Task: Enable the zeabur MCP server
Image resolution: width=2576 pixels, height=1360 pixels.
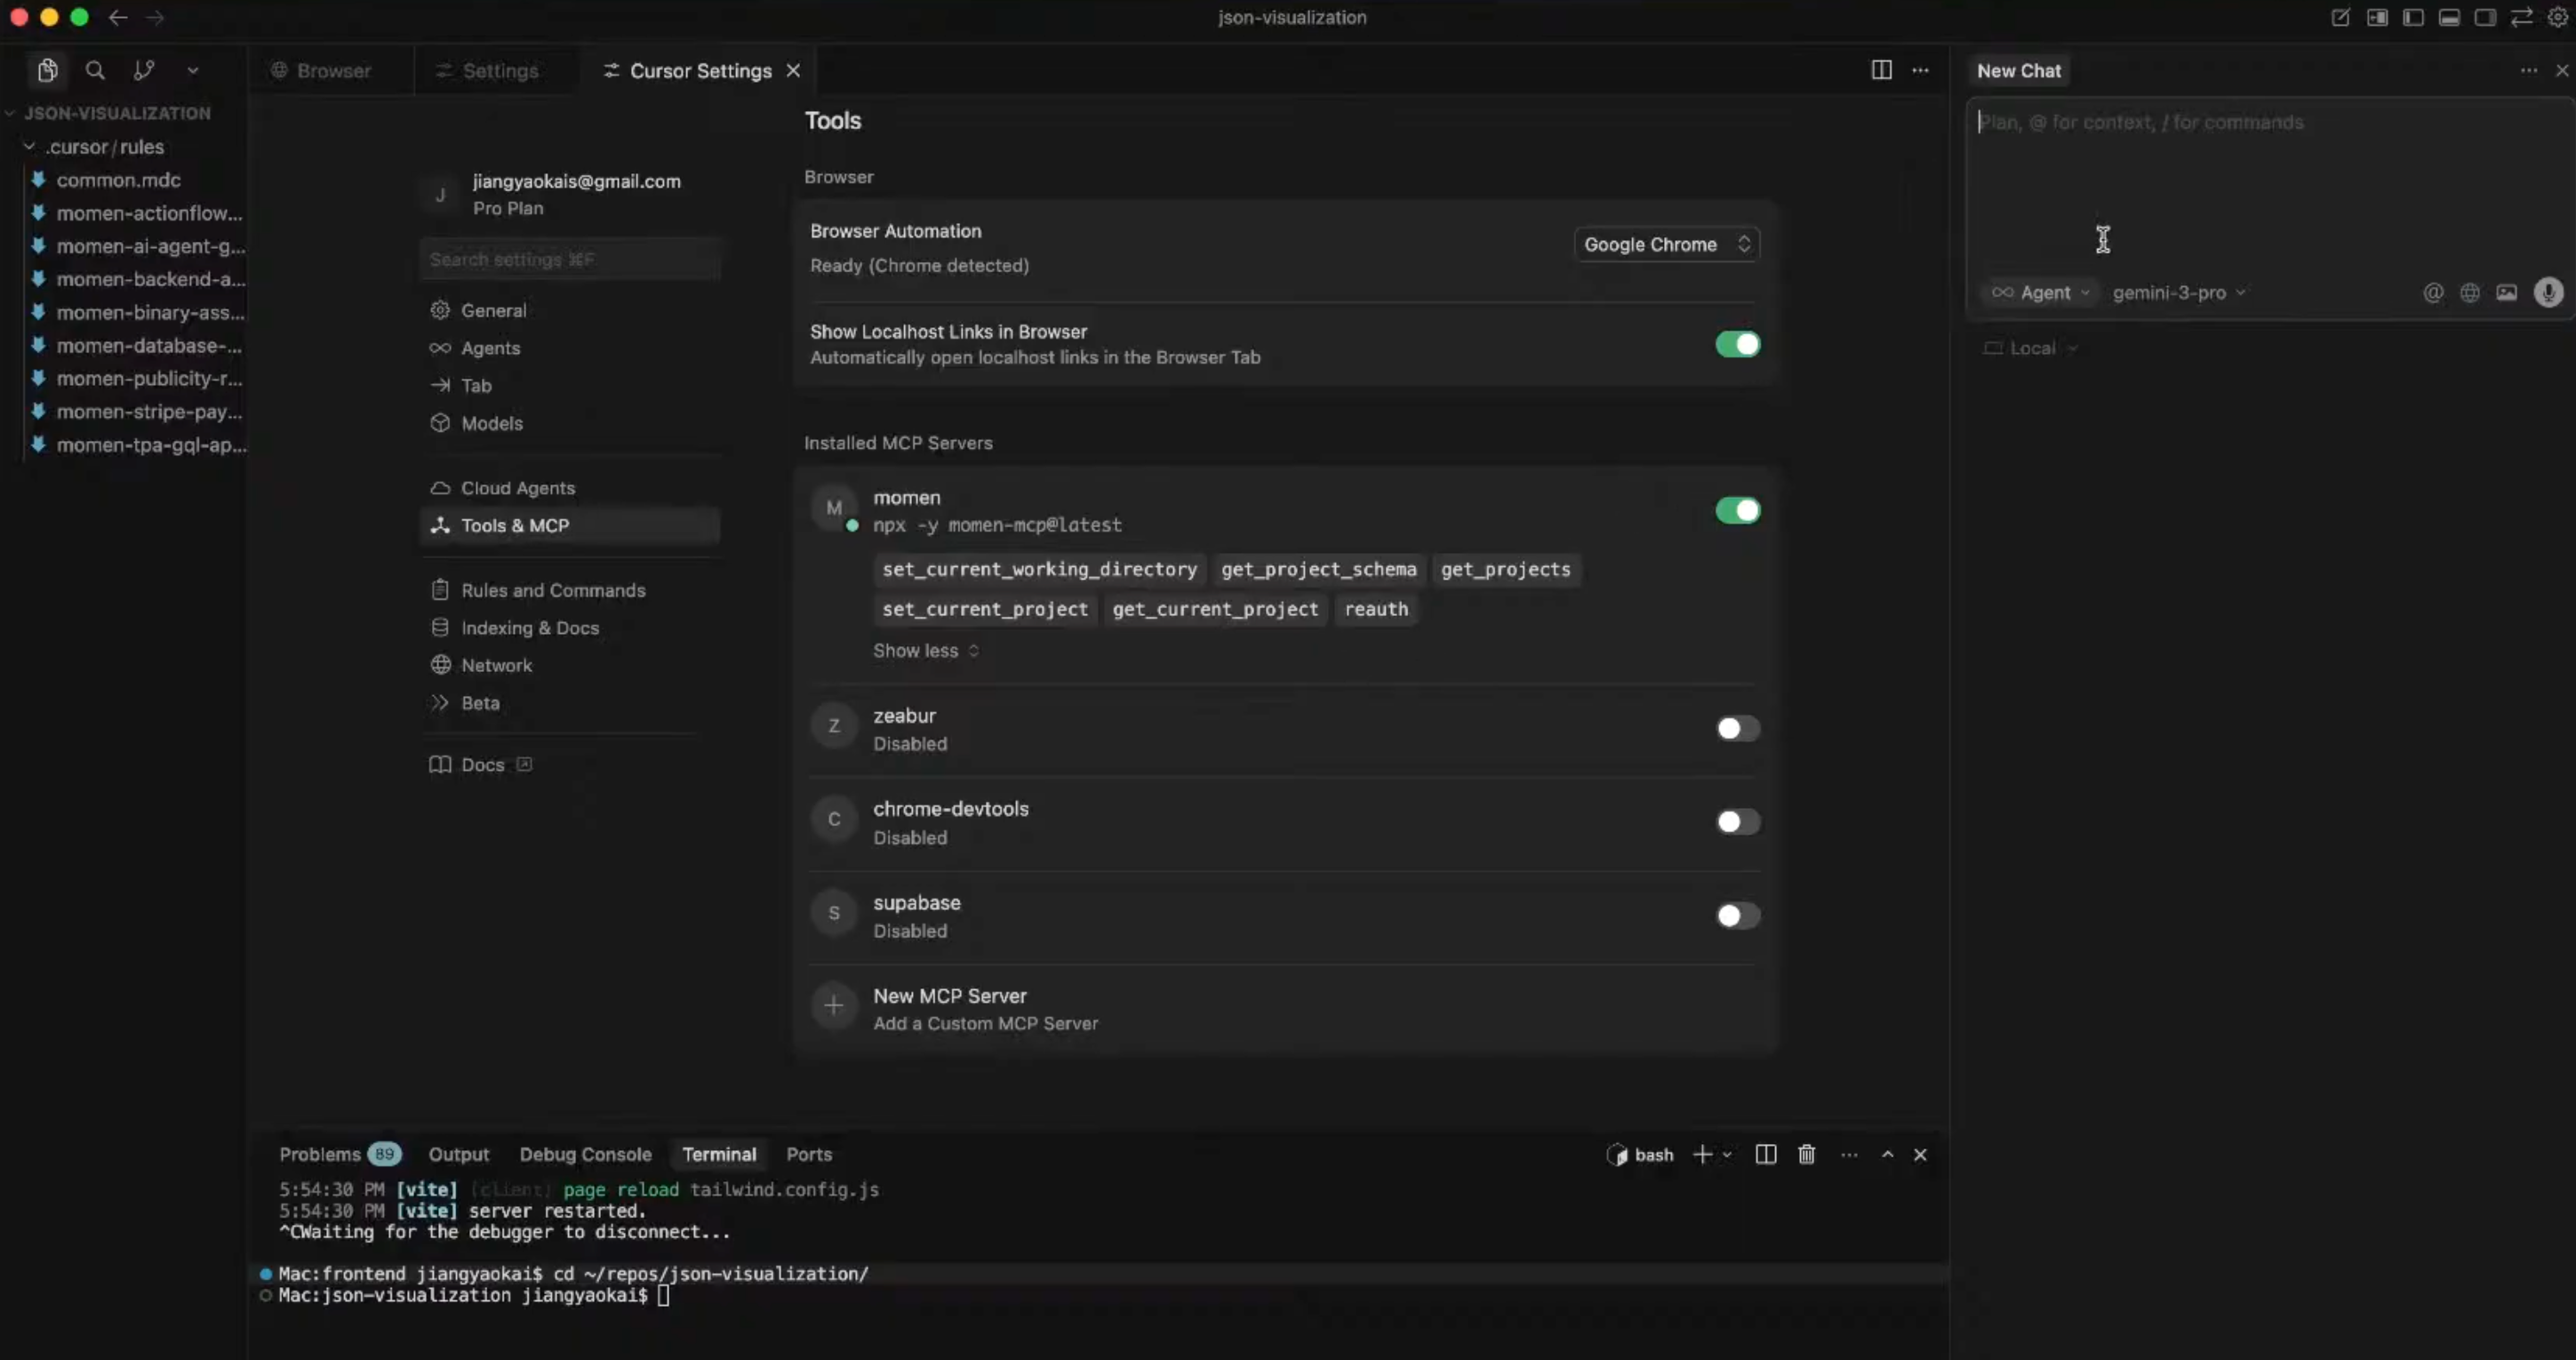Action: (x=1737, y=728)
